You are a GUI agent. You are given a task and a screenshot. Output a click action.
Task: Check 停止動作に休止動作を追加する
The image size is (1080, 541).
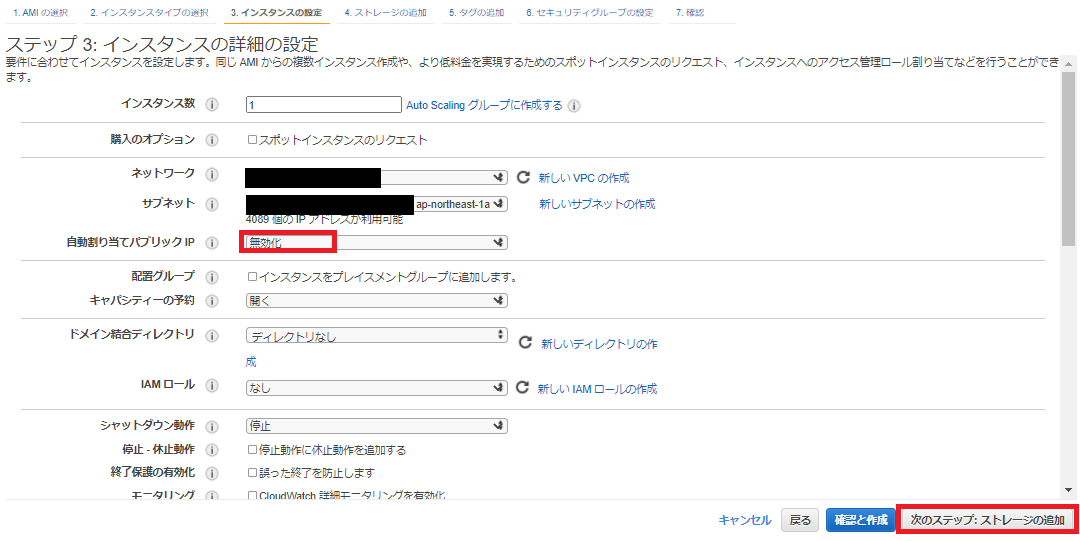[x=252, y=449]
